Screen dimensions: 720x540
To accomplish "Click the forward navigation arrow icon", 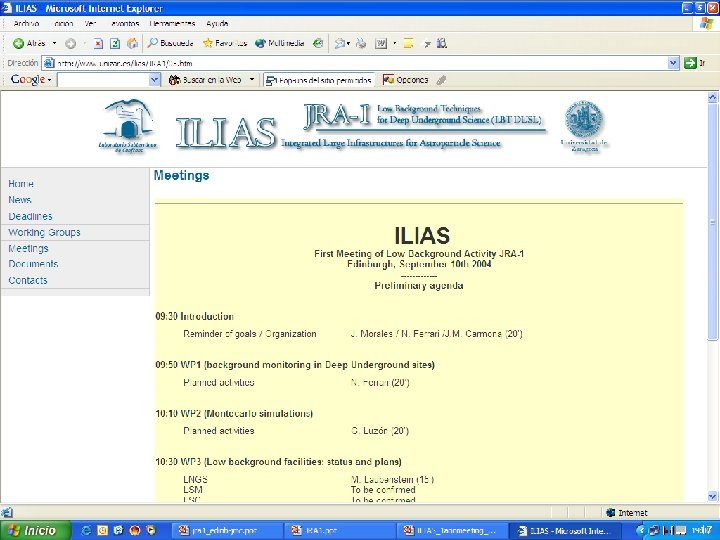I will tap(70, 44).
